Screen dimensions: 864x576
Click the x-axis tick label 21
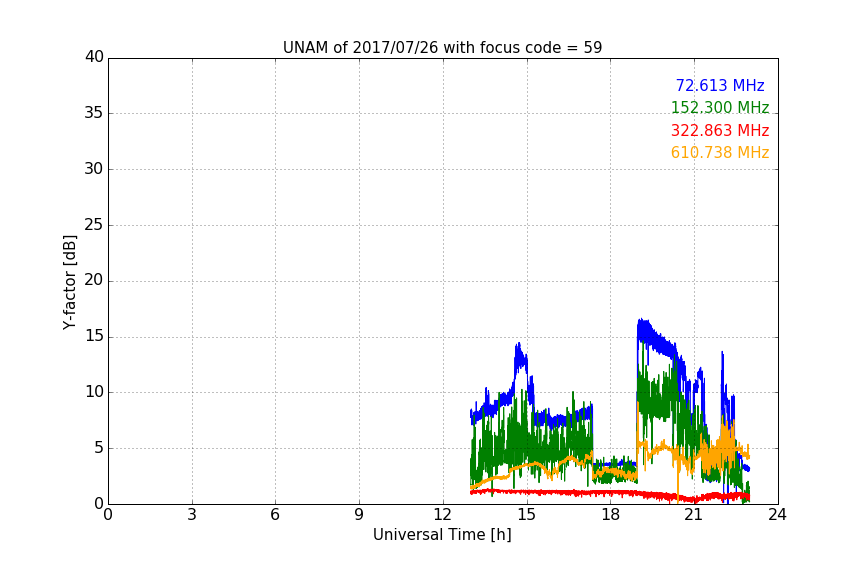(x=694, y=515)
